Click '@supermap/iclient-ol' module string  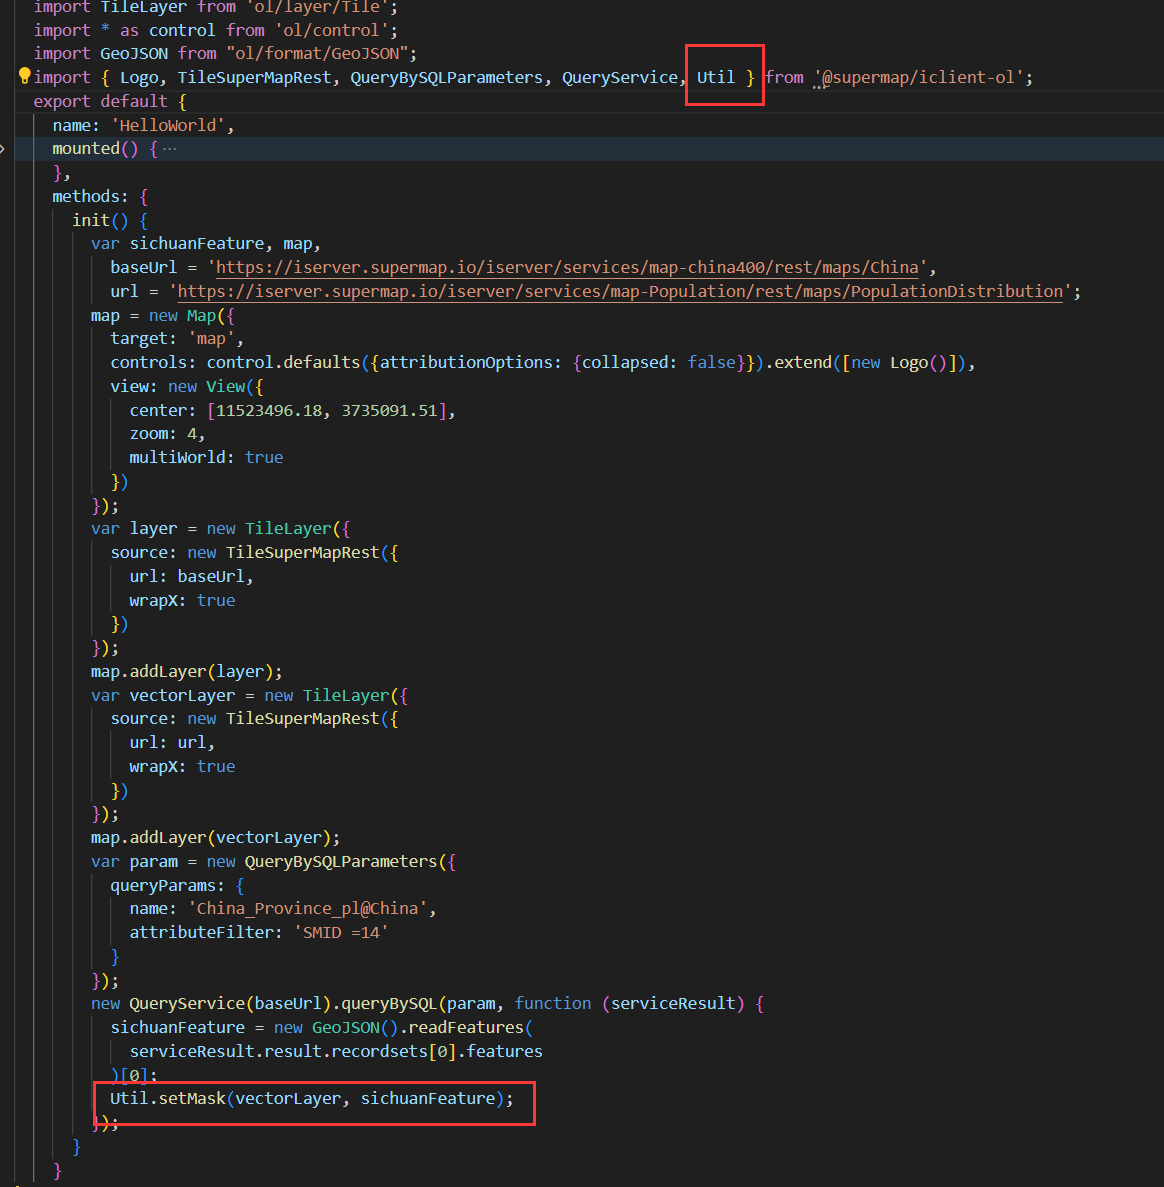pyautogui.click(x=918, y=77)
